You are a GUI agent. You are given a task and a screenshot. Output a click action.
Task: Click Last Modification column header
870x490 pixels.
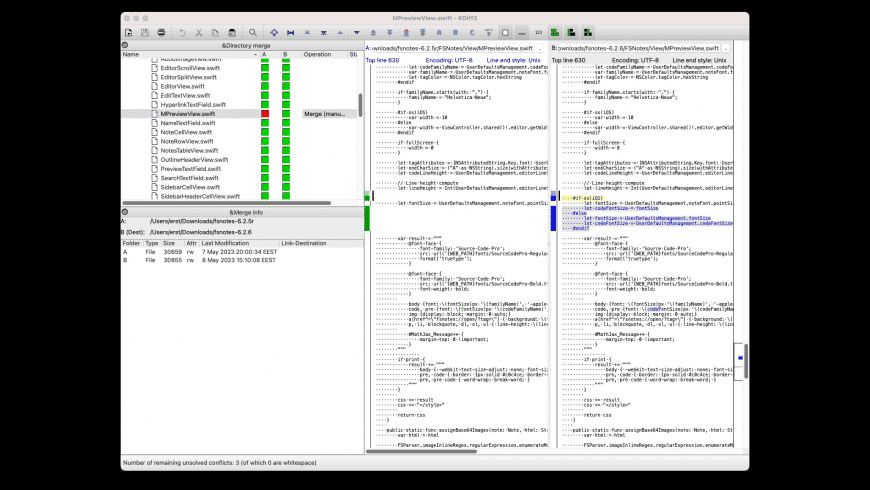[x=240, y=243]
